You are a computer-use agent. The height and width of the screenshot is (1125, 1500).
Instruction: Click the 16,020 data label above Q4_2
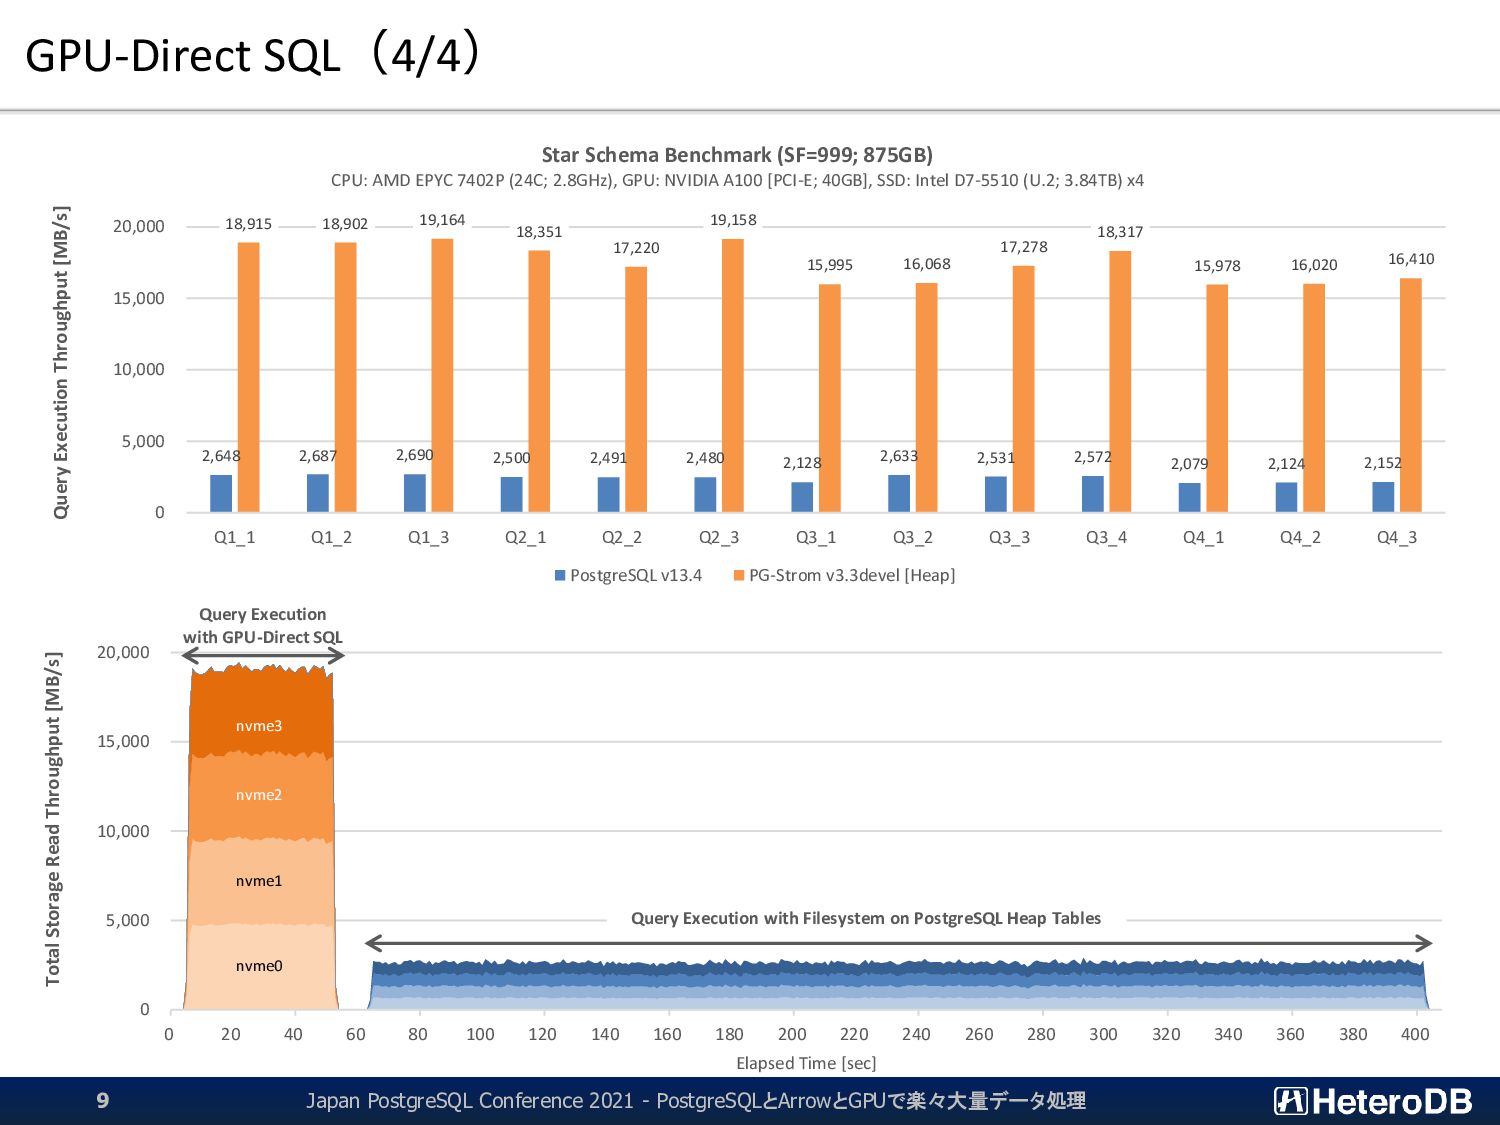pos(1314,265)
